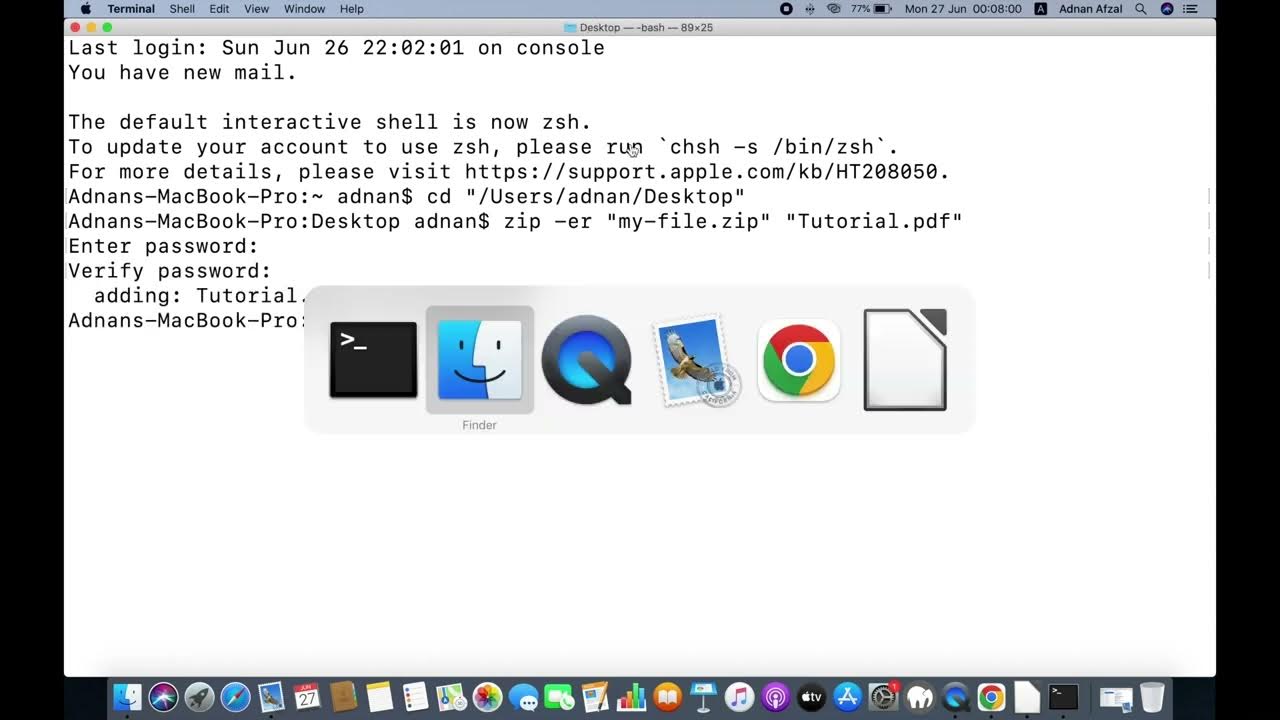Open Reminders list icon in Dock
Screen dimensions: 1280x720
click(x=415, y=697)
